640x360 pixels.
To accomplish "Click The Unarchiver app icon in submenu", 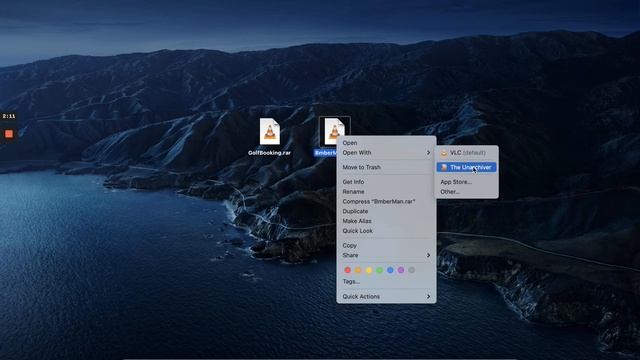I will (444, 167).
